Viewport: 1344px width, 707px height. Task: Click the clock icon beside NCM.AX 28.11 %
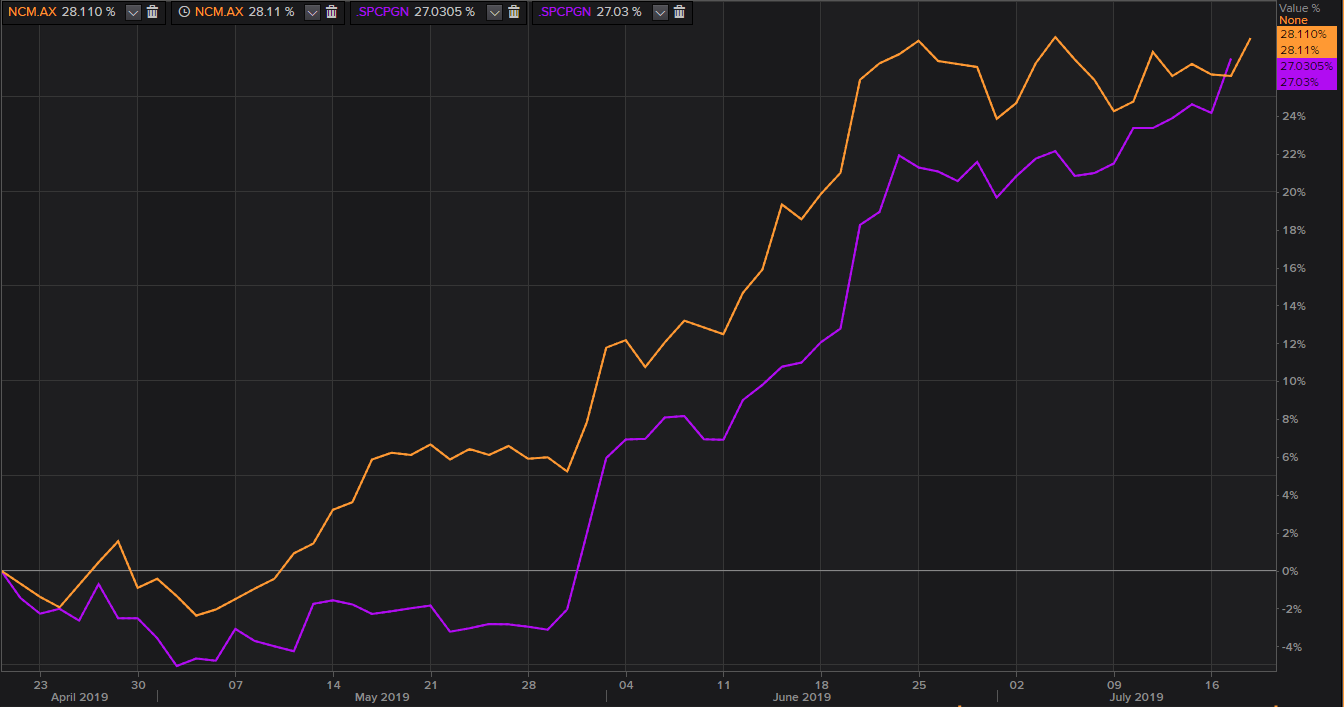tap(184, 12)
